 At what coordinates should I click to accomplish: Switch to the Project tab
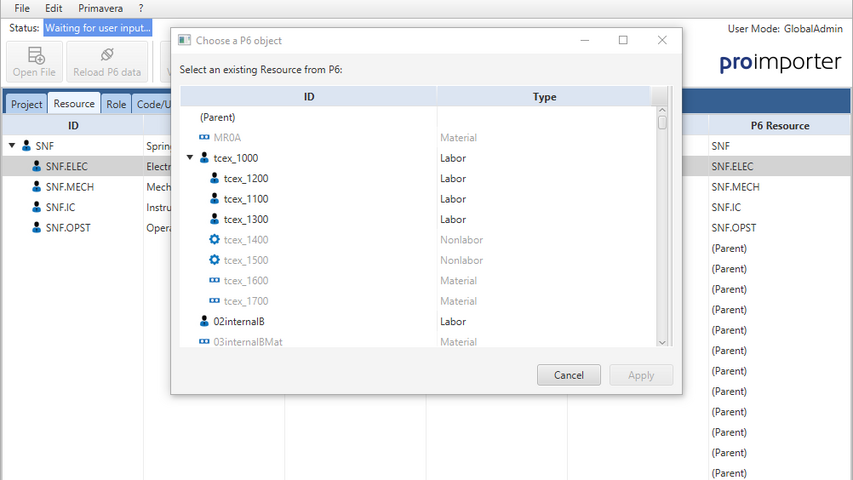point(27,104)
